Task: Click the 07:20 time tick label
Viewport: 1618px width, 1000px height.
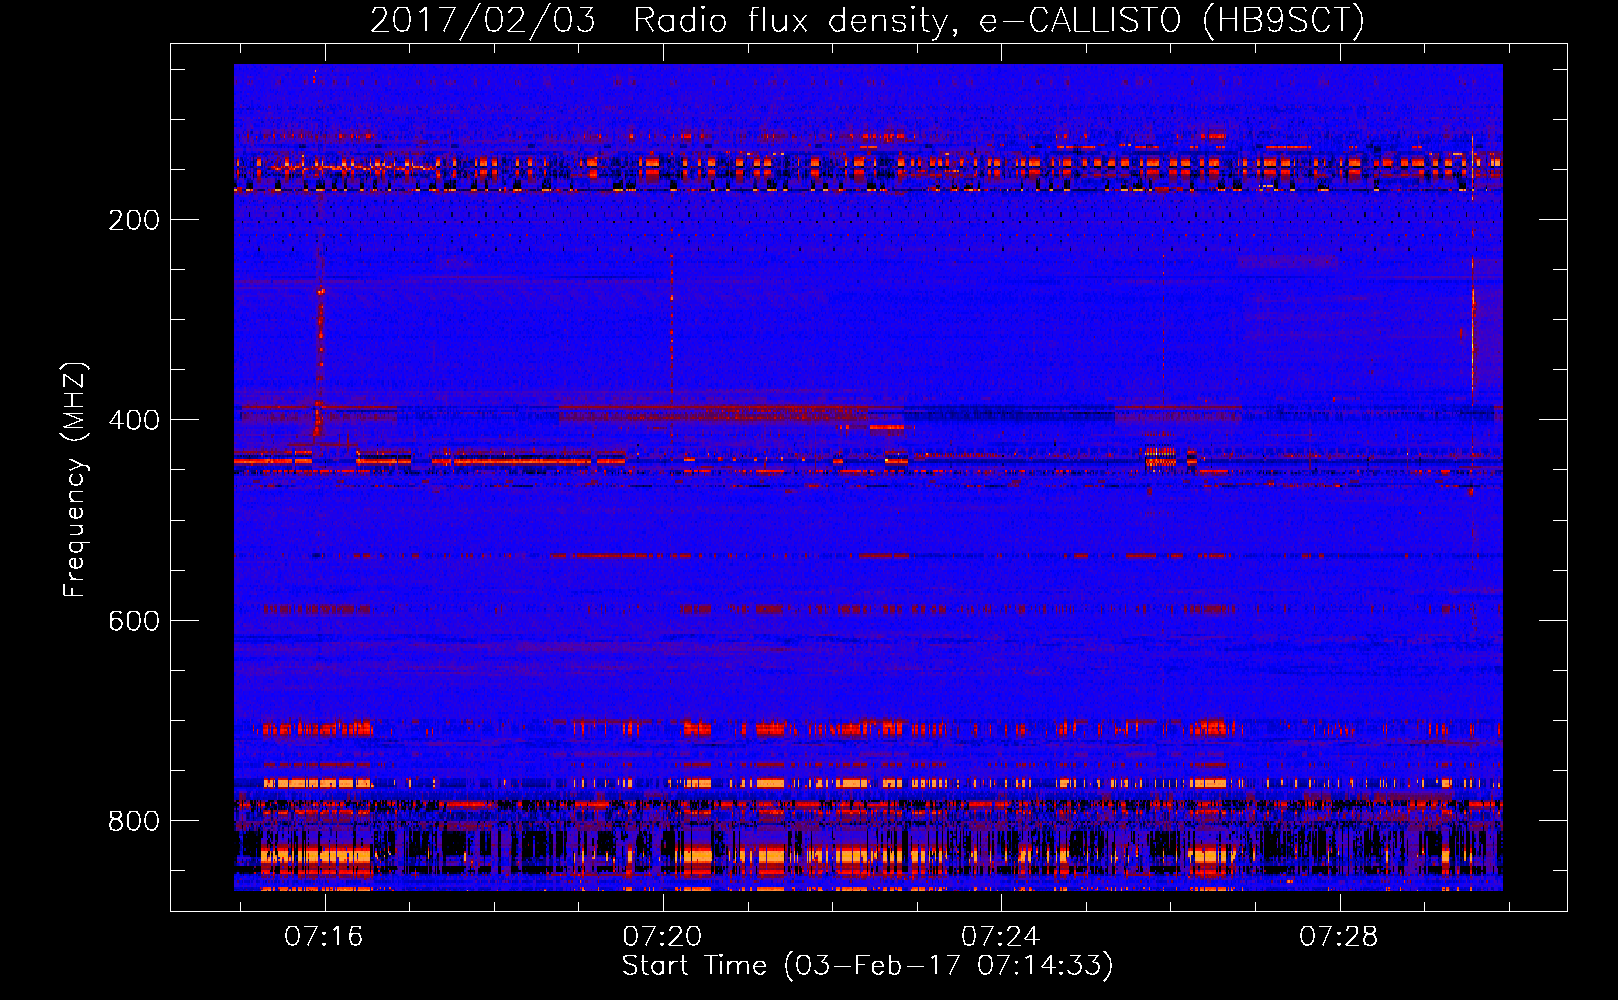Action: pos(662,936)
